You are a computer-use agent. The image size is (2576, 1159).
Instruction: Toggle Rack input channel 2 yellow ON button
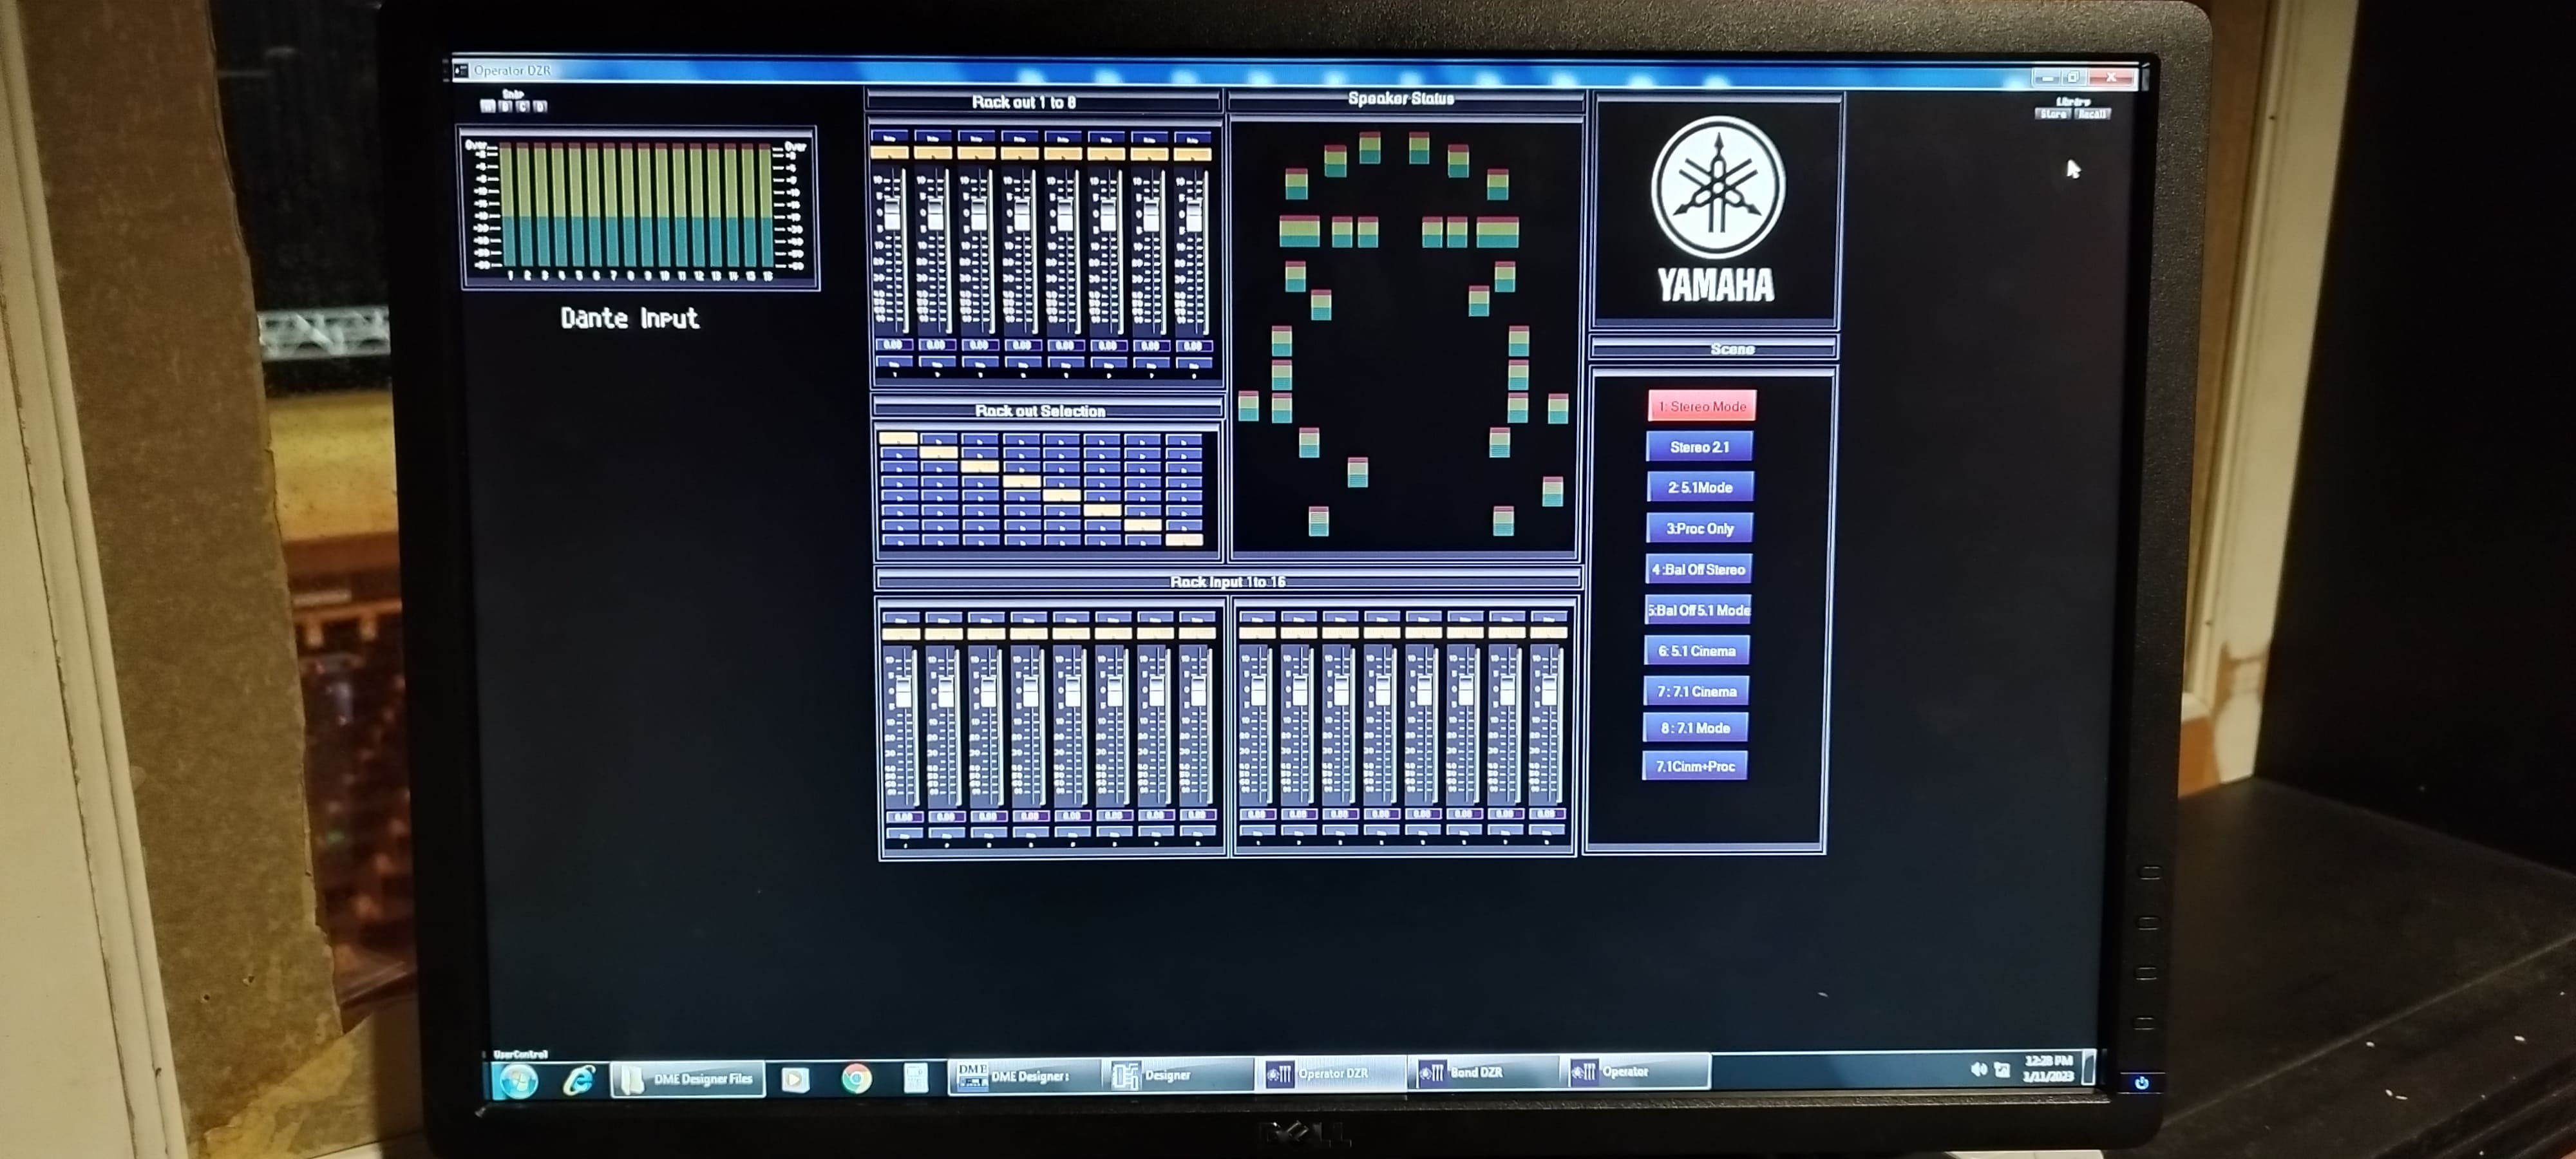click(x=943, y=633)
